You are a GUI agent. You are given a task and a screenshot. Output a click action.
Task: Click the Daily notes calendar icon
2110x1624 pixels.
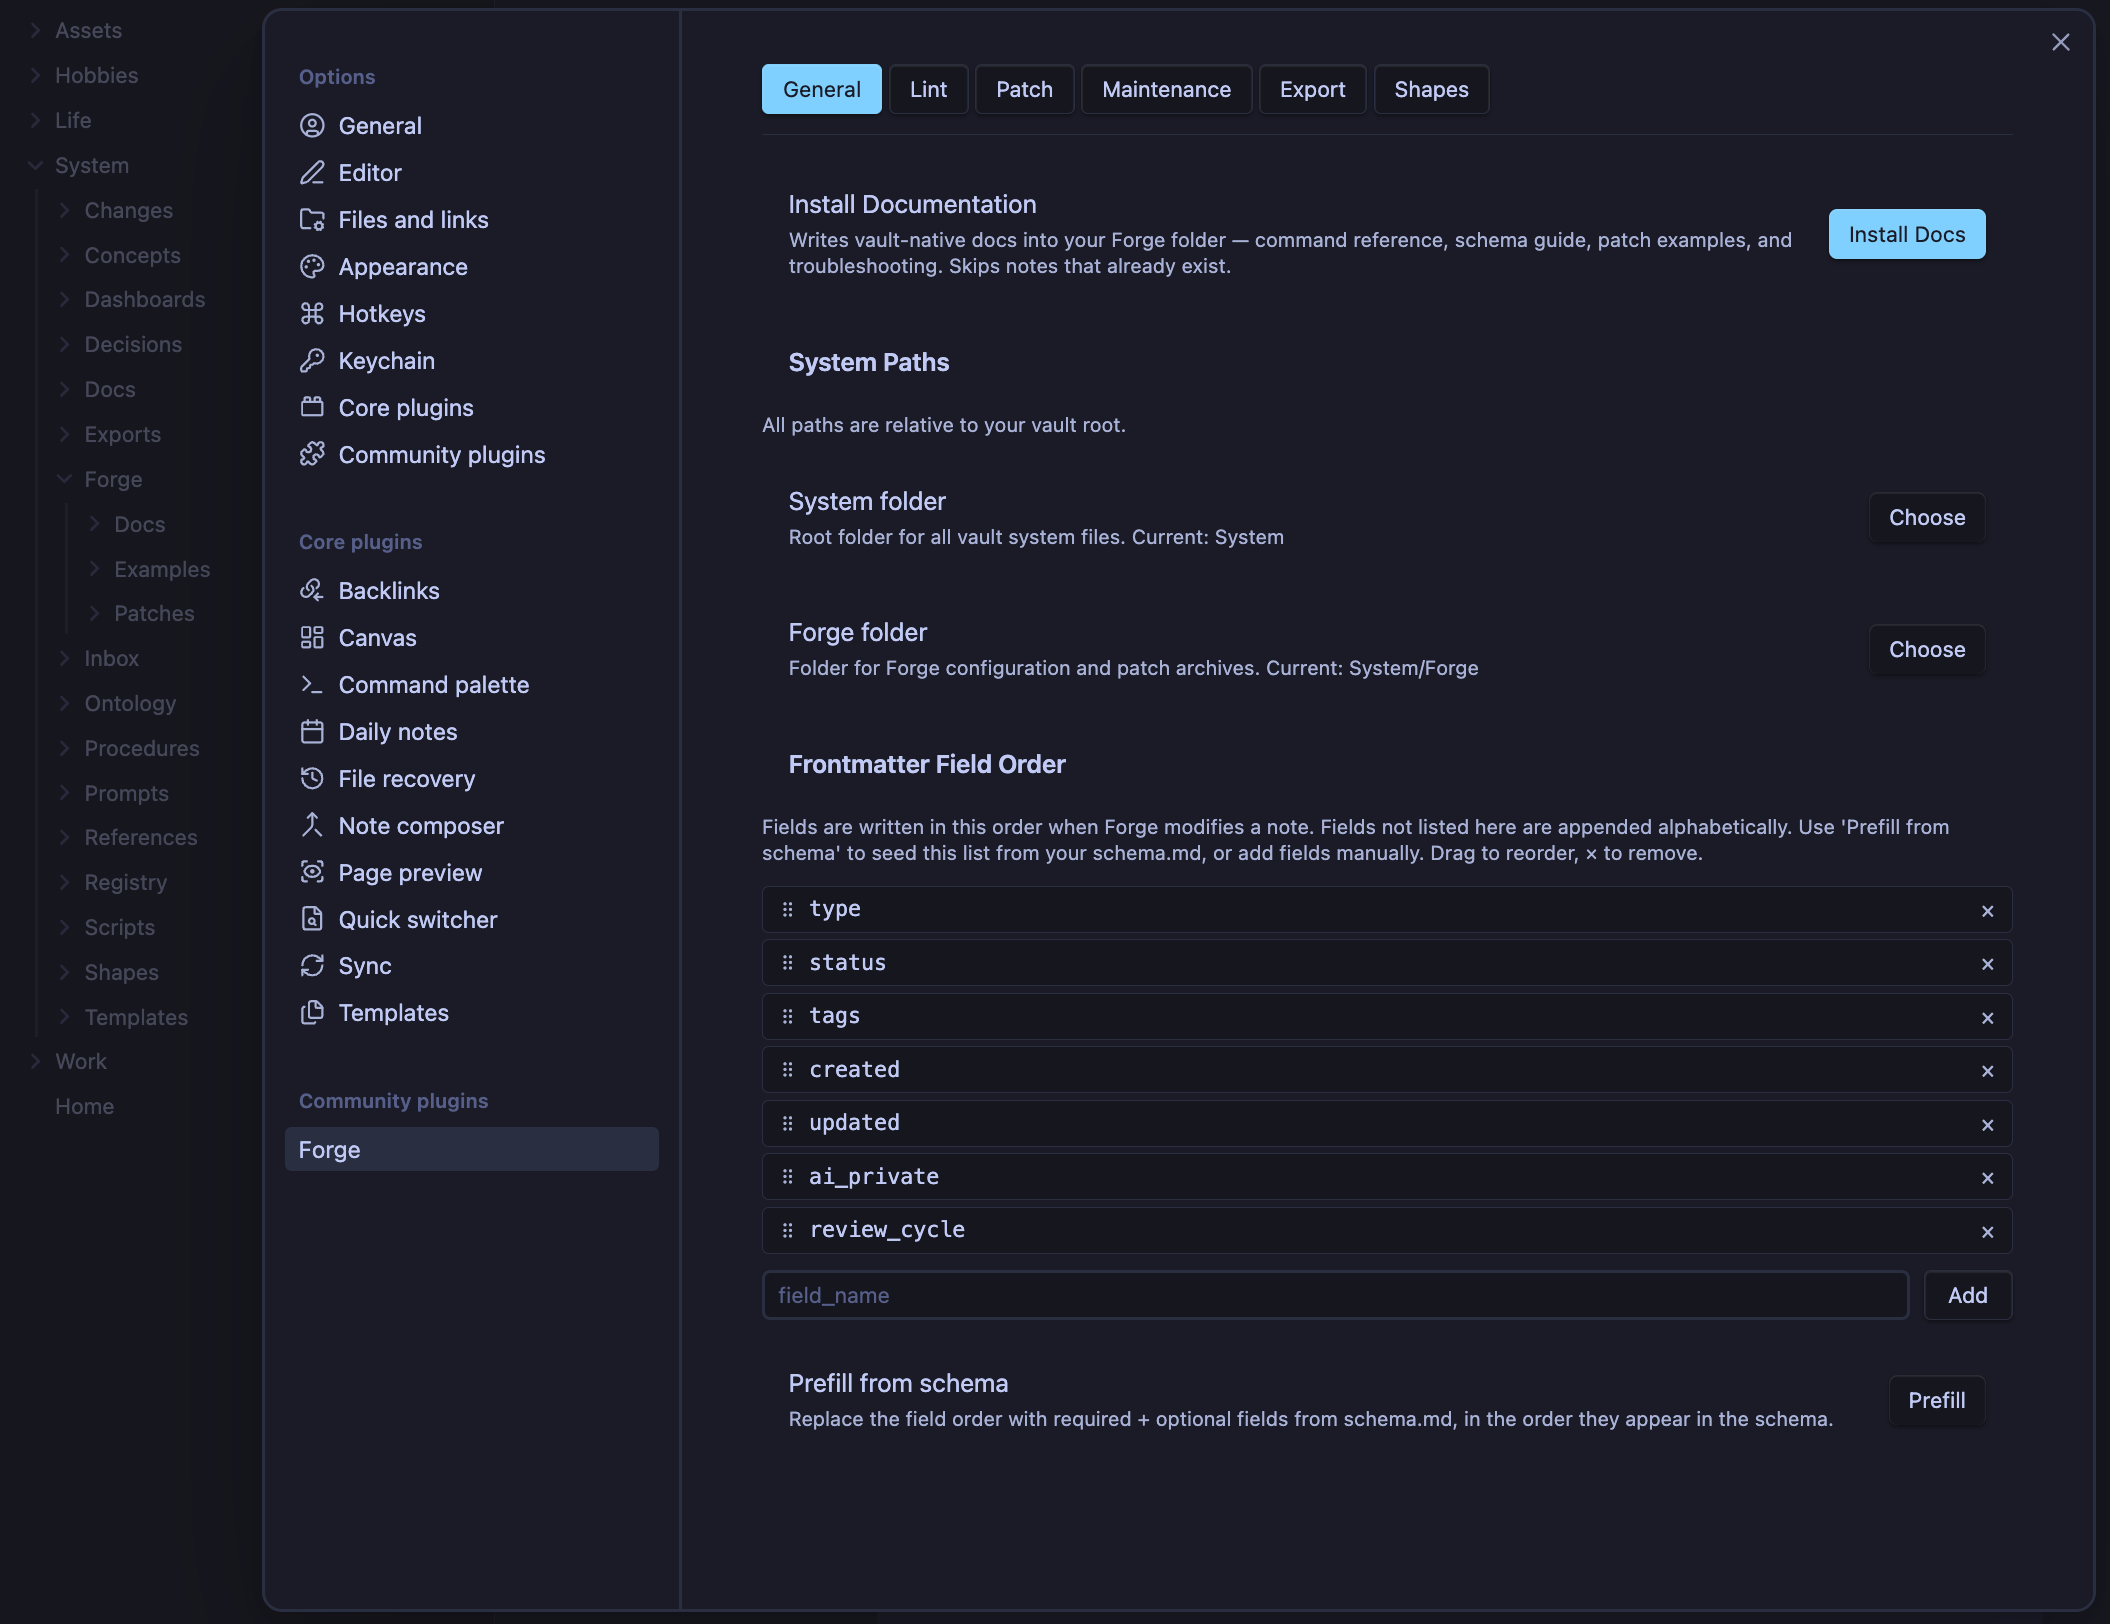(312, 732)
